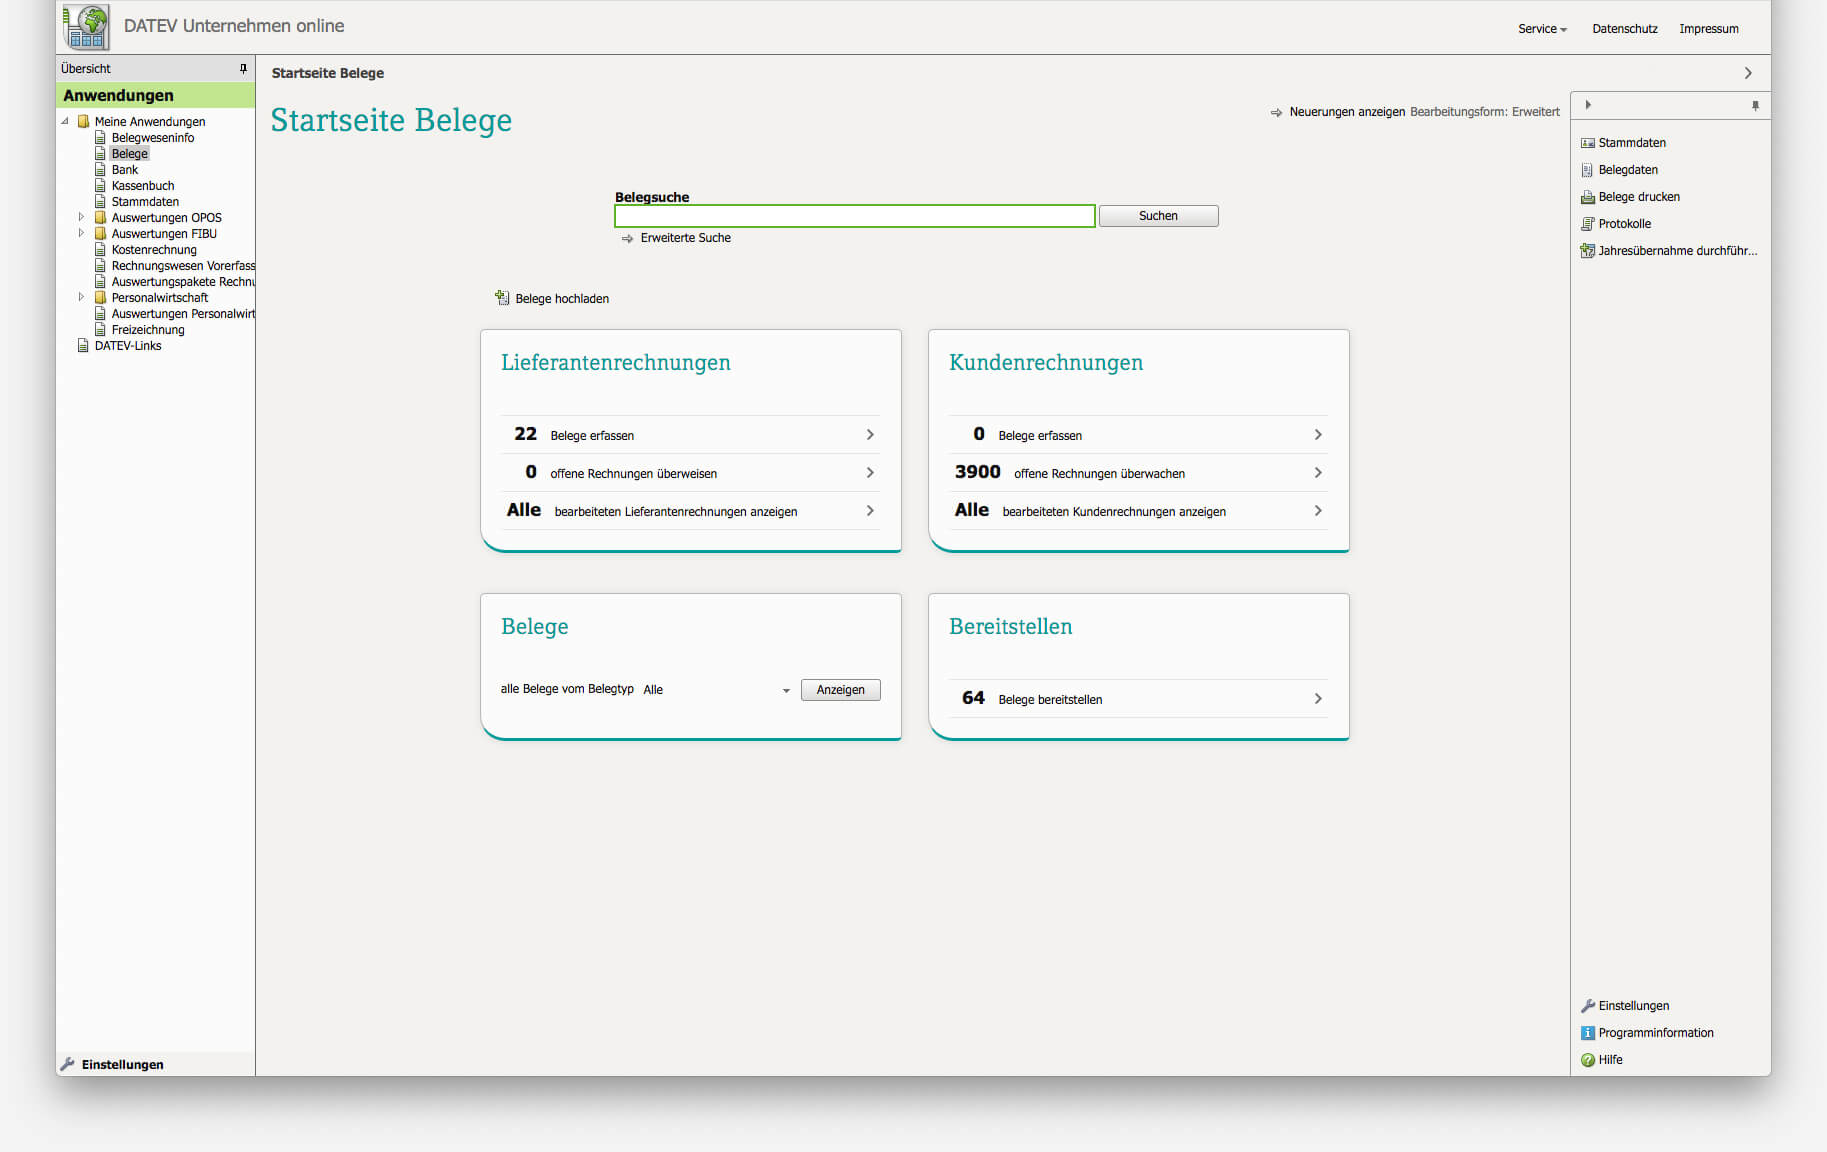Viewport: 1827px width, 1152px height.
Task: Toggle the right panel pin icon
Action: click(1755, 106)
